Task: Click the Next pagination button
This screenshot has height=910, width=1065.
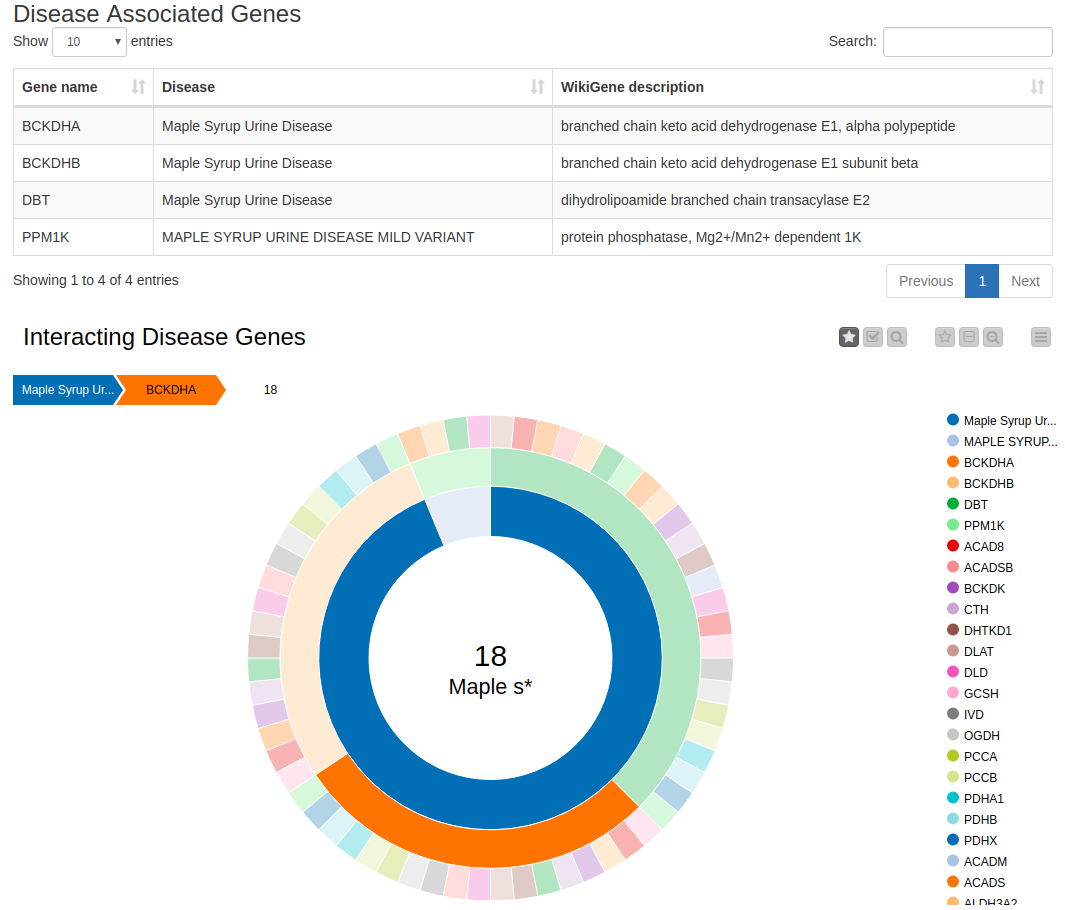Action: (1026, 281)
